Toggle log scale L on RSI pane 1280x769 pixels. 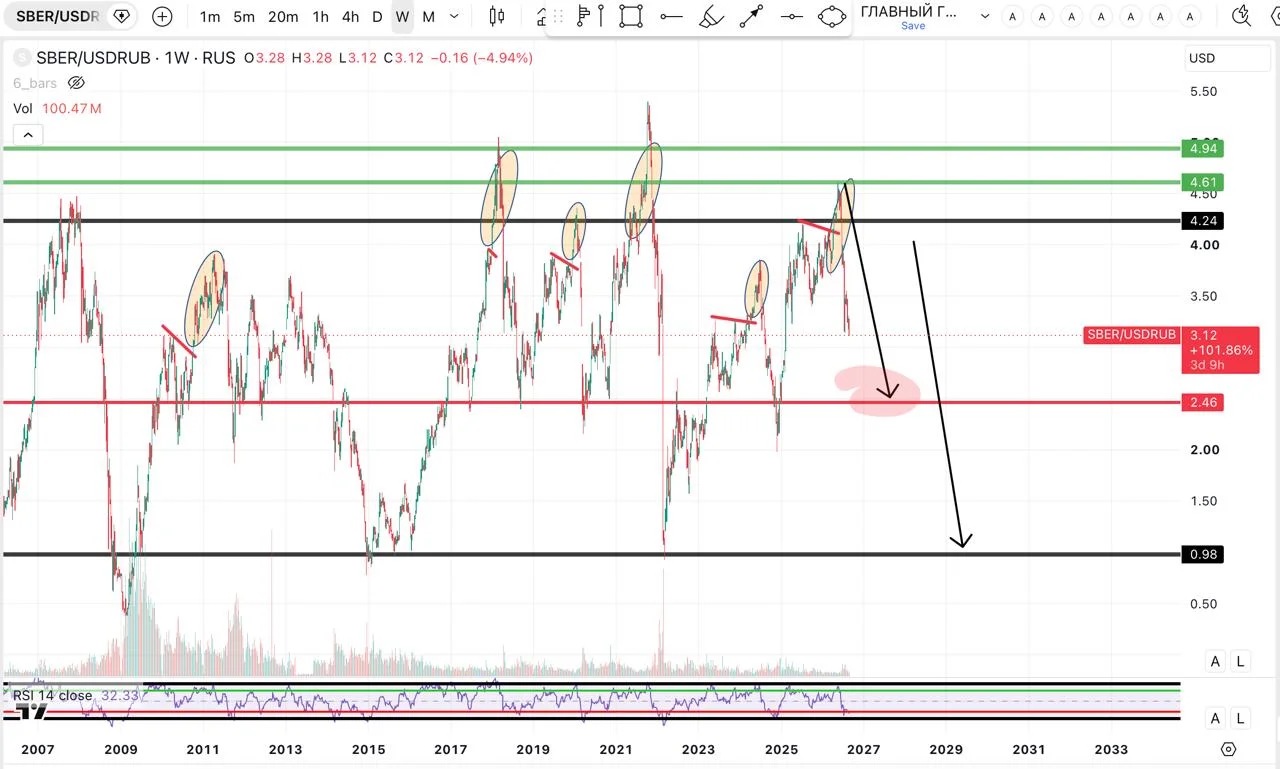pyautogui.click(x=1240, y=718)
